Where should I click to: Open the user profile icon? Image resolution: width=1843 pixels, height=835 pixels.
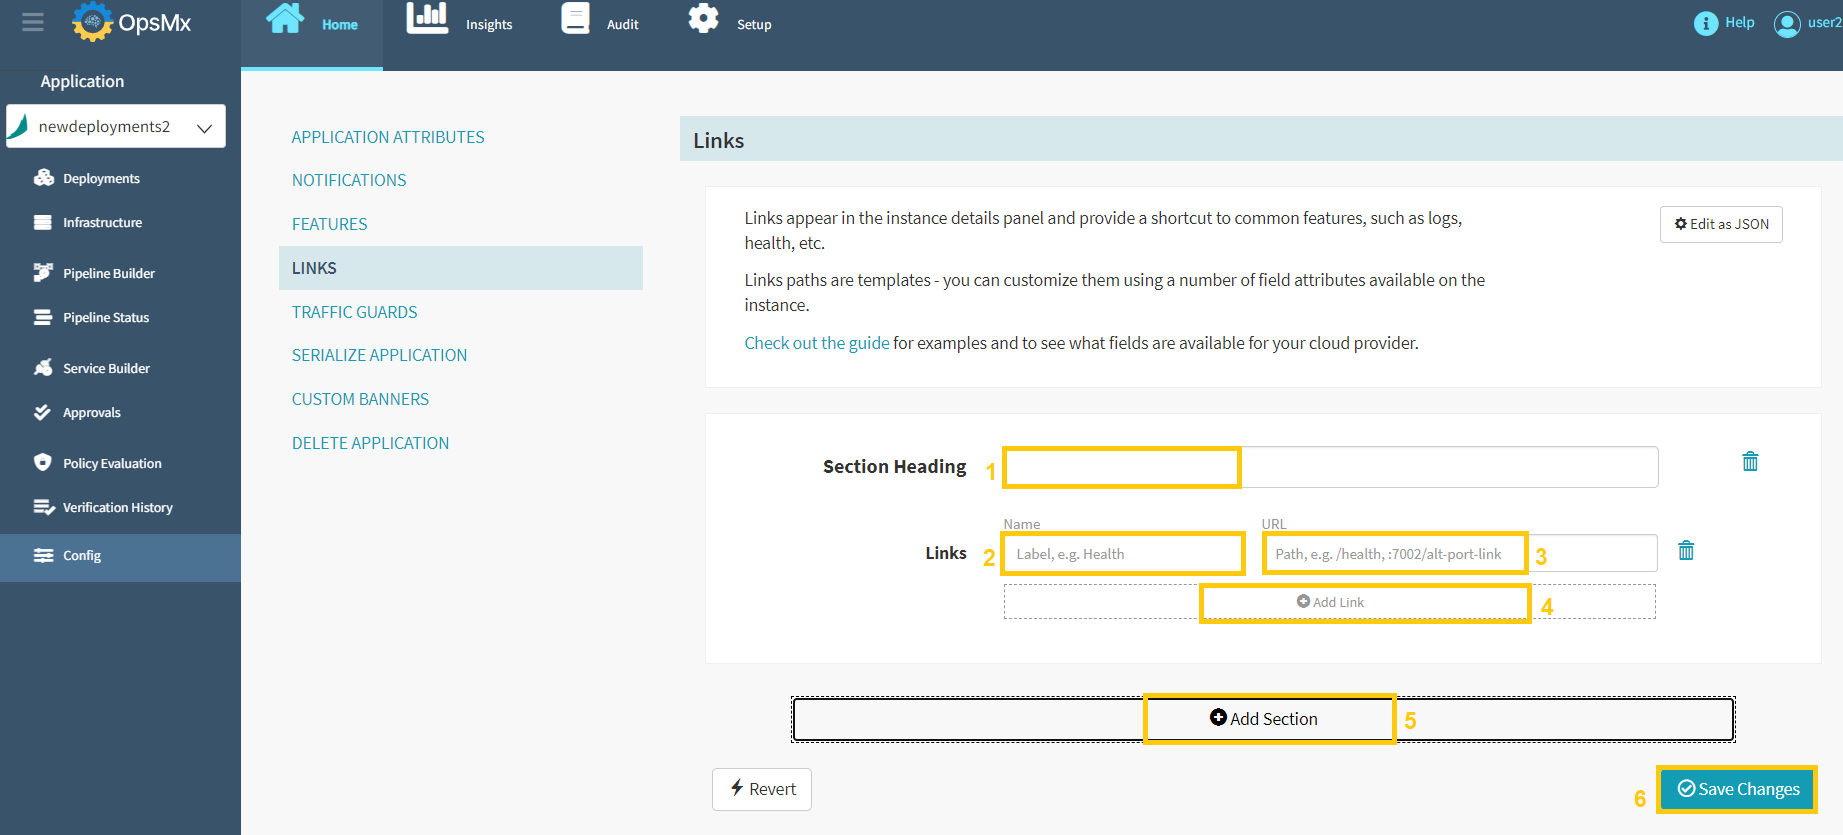pos(1787,24)
